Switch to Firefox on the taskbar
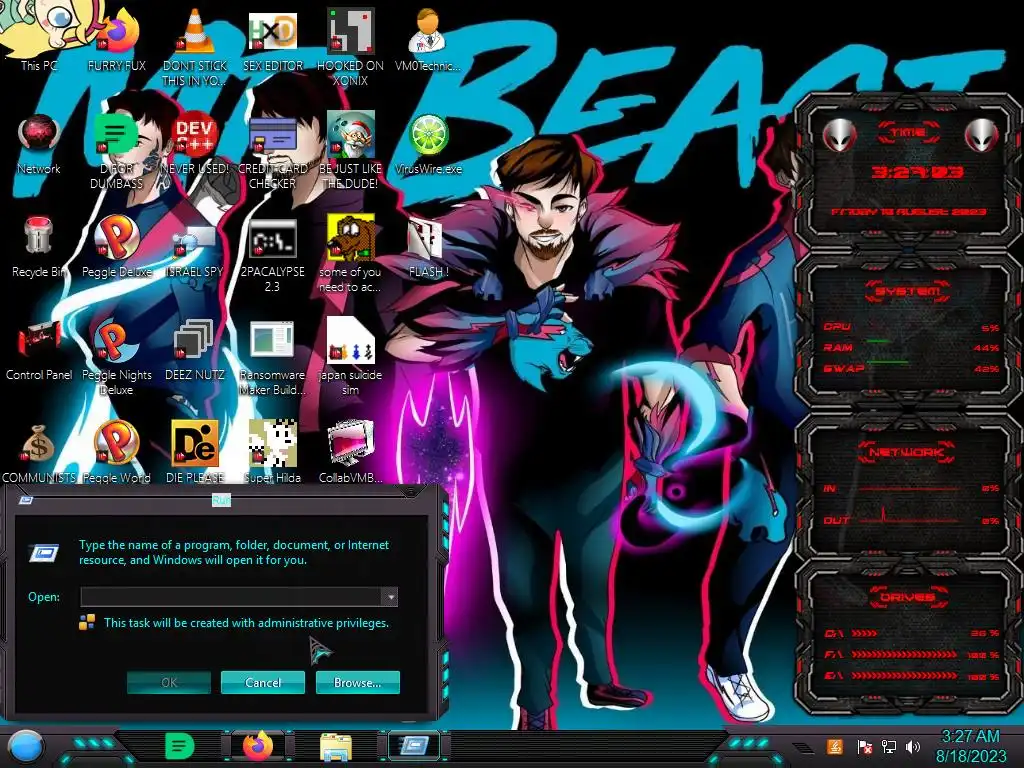 point(259,746)
